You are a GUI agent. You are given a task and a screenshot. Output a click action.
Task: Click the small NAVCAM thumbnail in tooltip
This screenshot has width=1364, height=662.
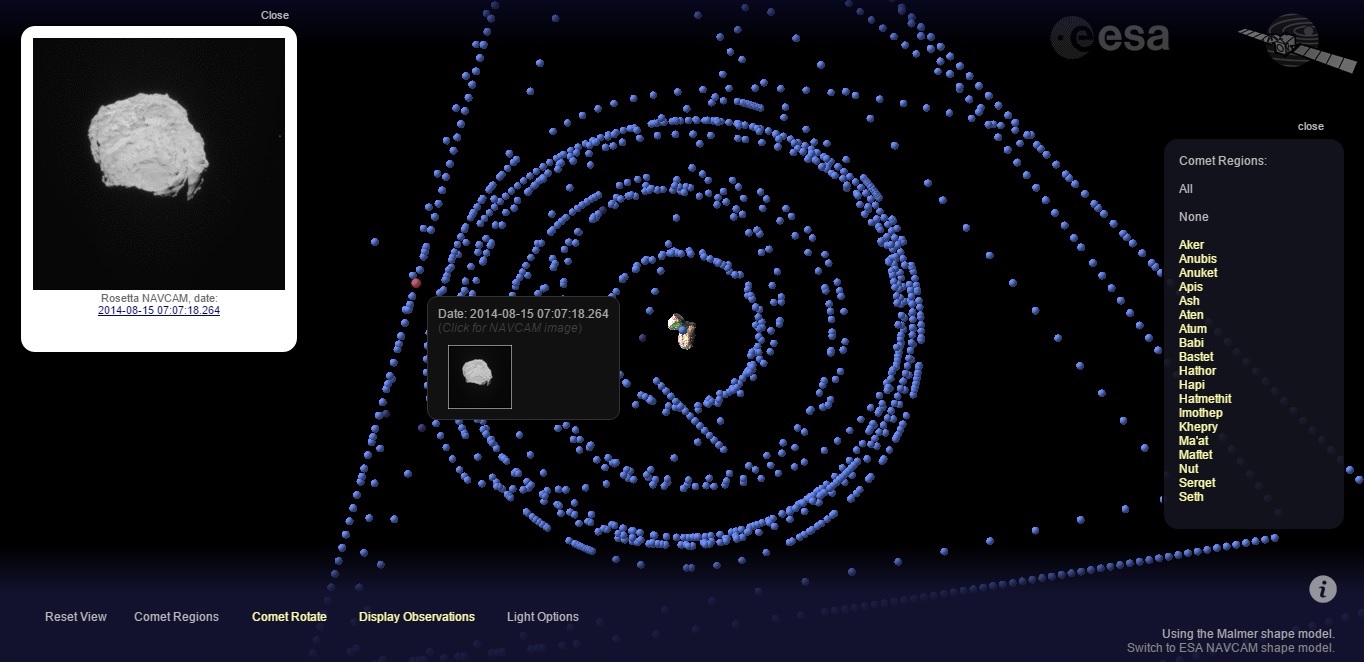(480, 377)
